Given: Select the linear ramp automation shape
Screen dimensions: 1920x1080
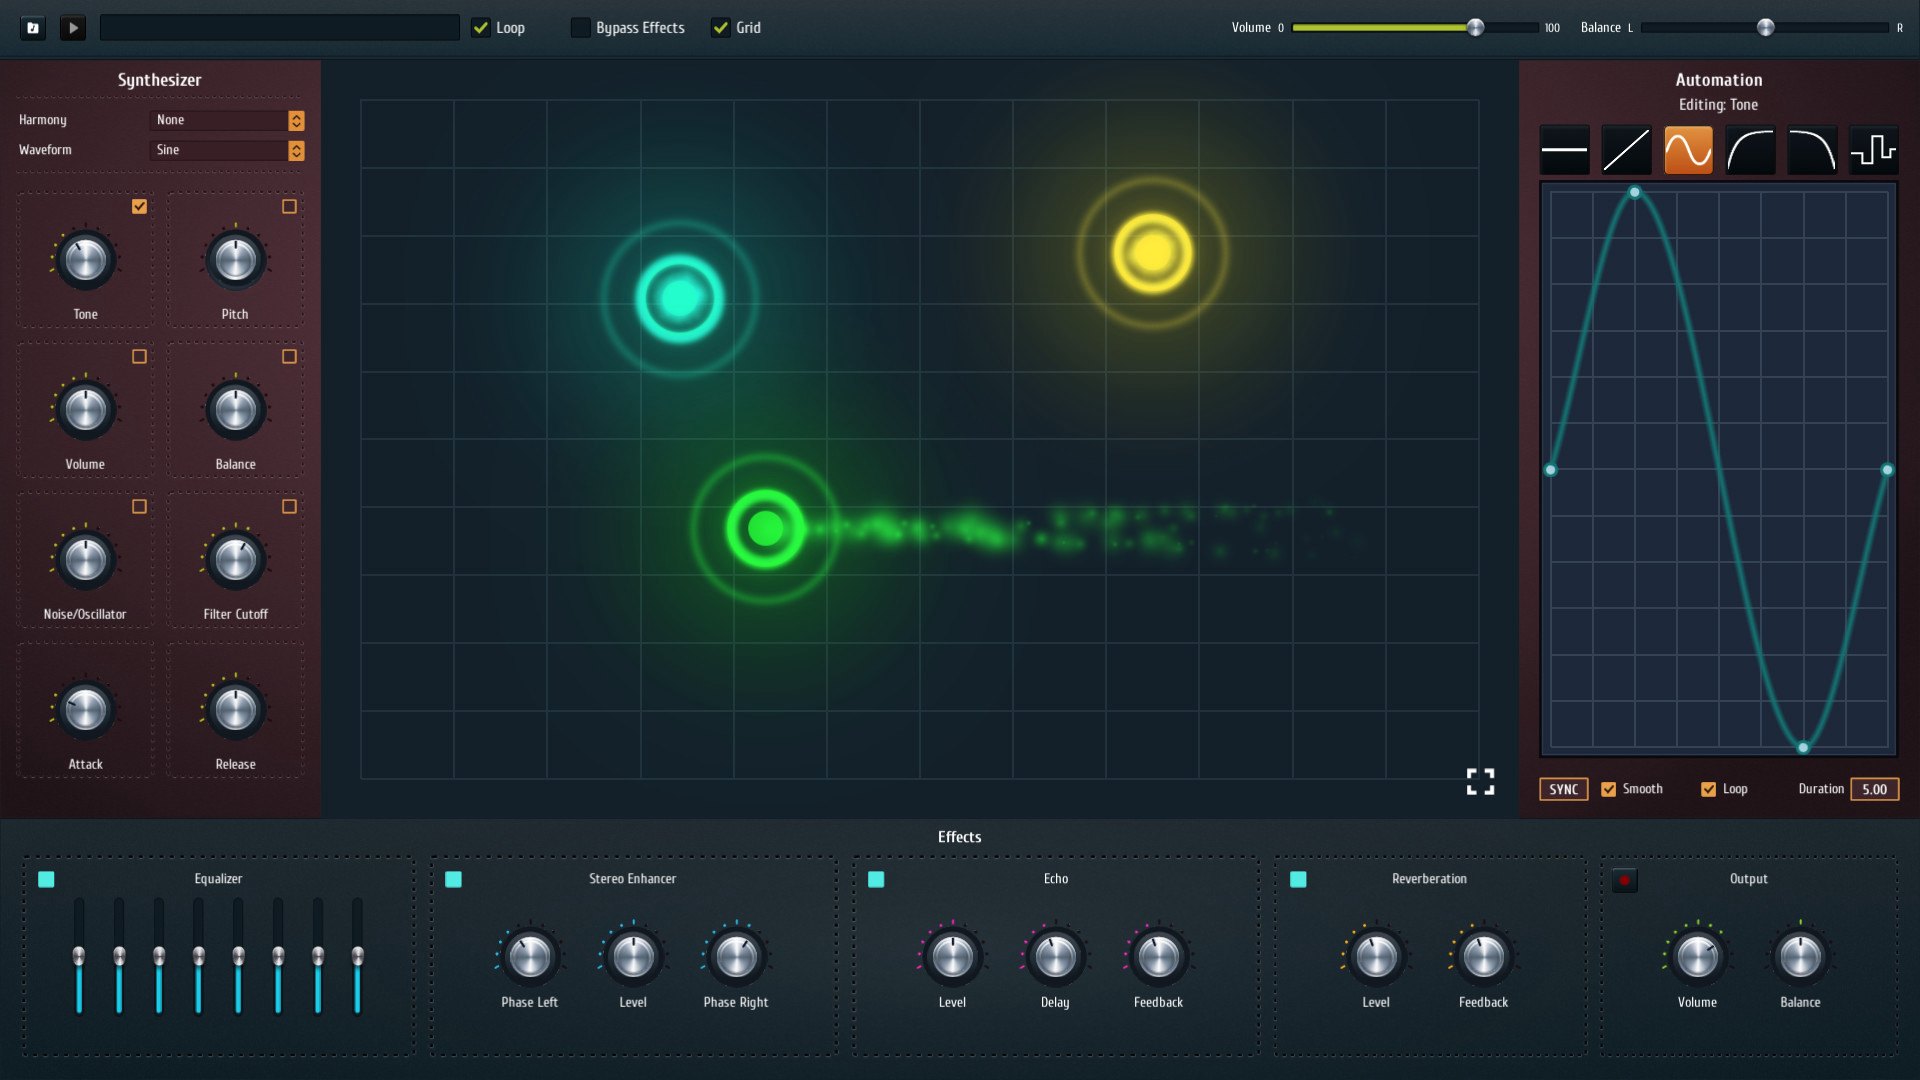Looking at the screenshot, I should (x=1627, y=150).
